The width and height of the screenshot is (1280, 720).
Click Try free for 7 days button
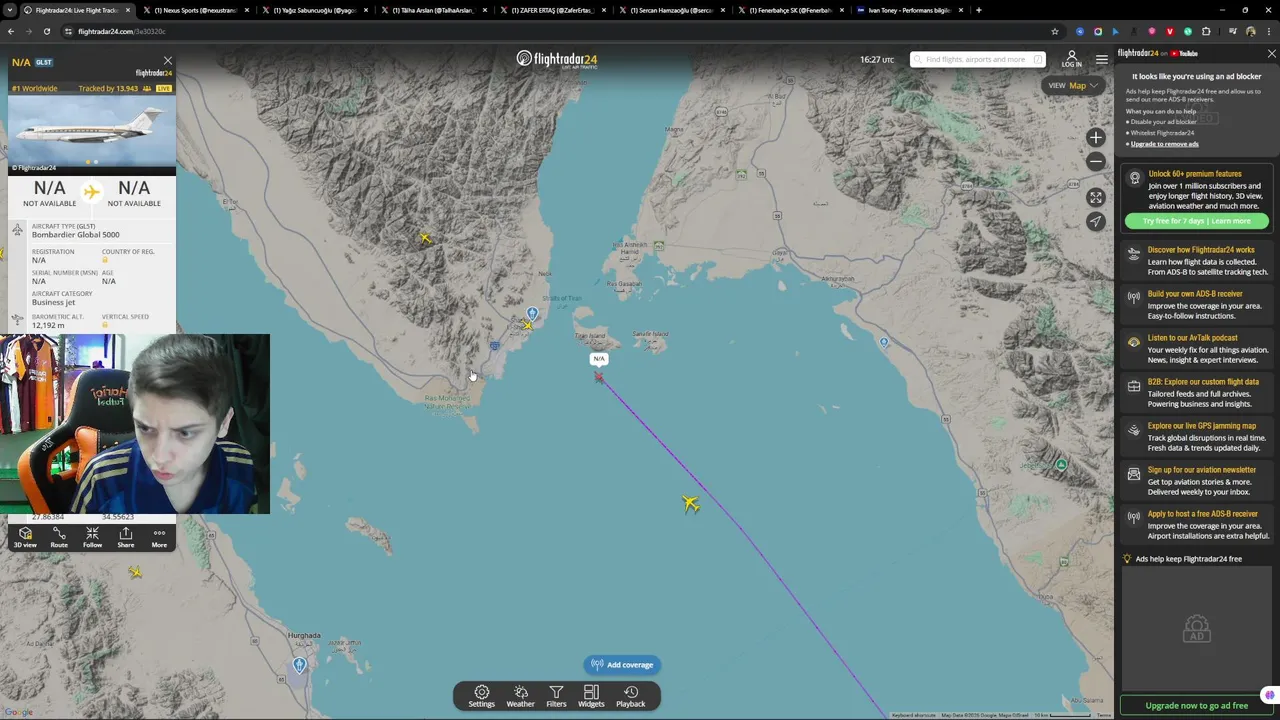pos(1196,221)
